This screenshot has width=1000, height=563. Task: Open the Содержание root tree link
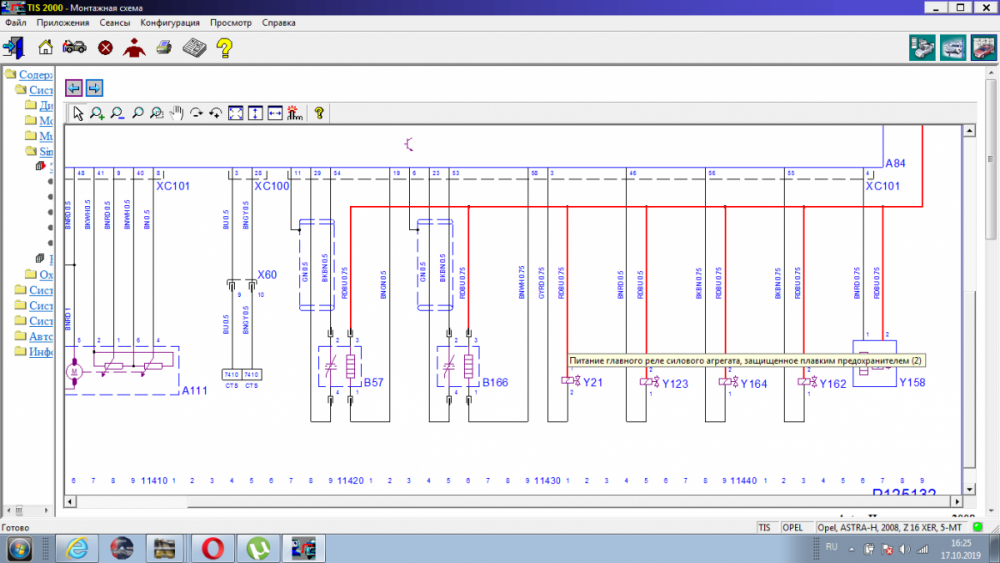coord(36,75)
